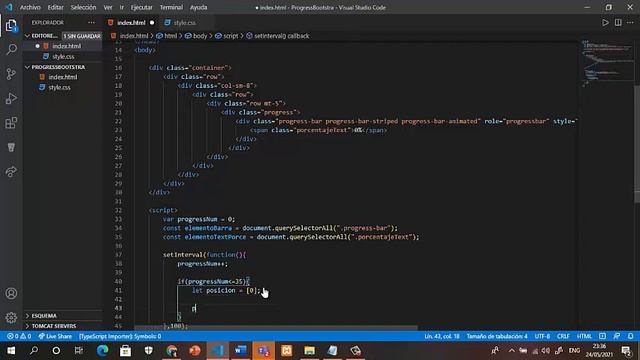This screenshot has width=640, height=360.
Task: Open Chrome from the taskbar
Action: tap(172, 351)
